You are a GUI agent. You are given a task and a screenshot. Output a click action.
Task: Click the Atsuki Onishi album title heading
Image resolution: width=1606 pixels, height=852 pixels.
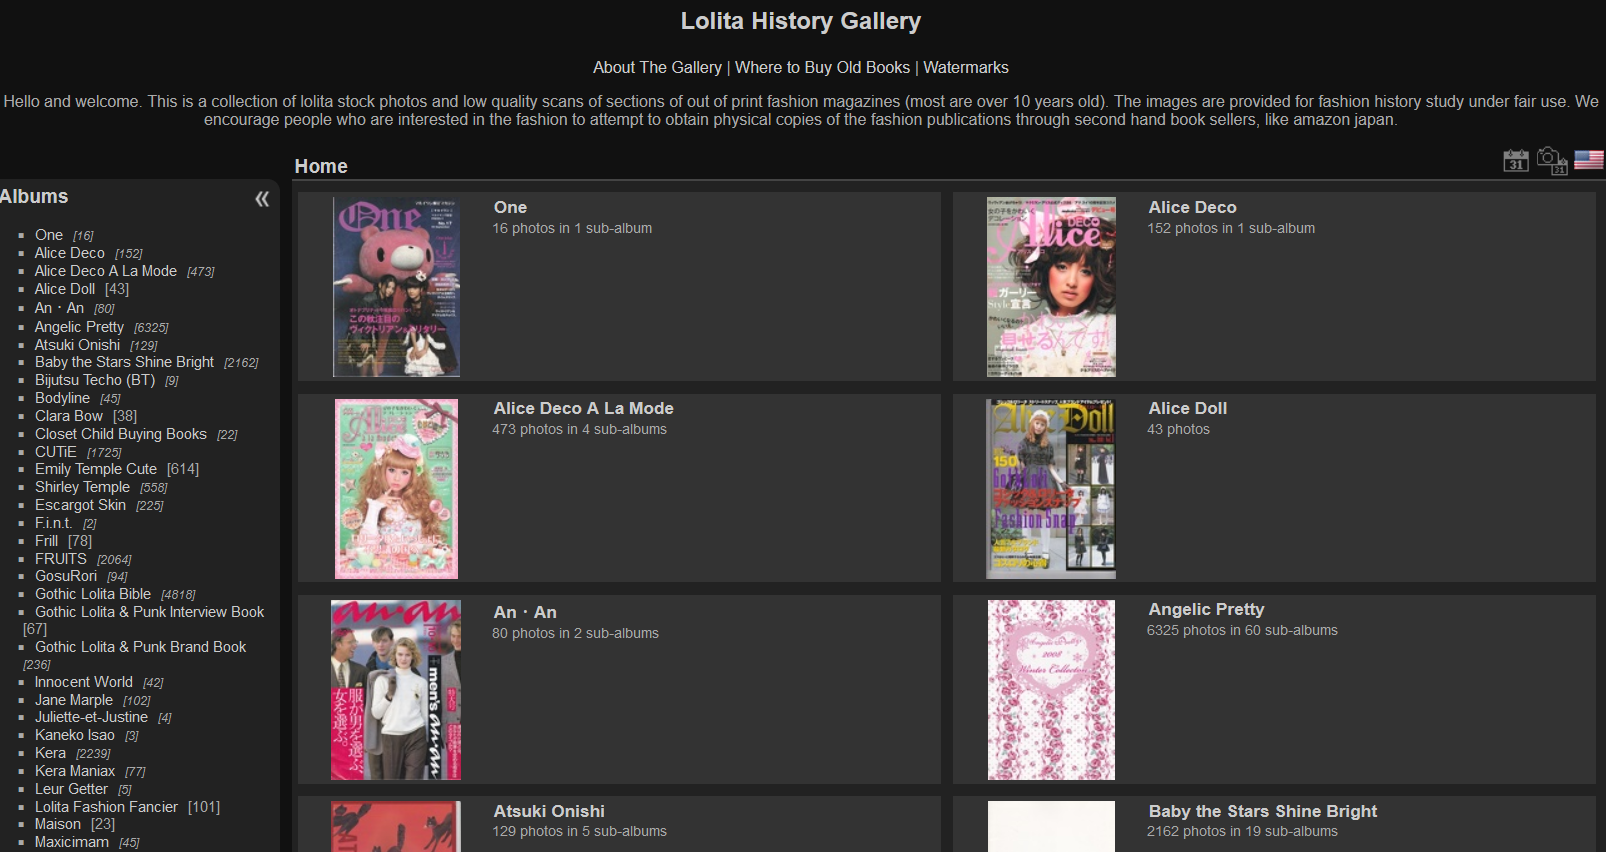[x=549, y=812]
